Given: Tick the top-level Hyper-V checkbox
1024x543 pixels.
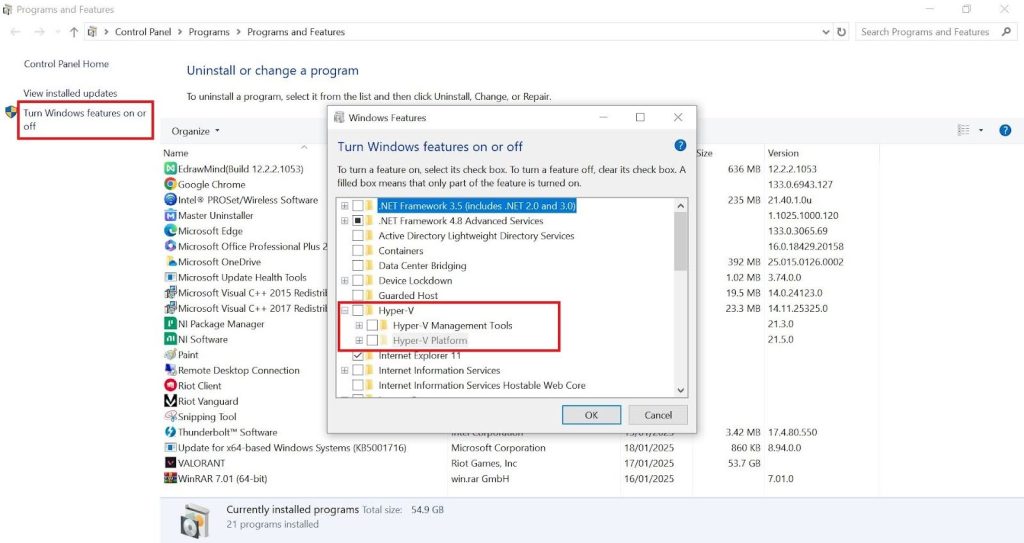Looking at the screenshot, I should point(358,311).
